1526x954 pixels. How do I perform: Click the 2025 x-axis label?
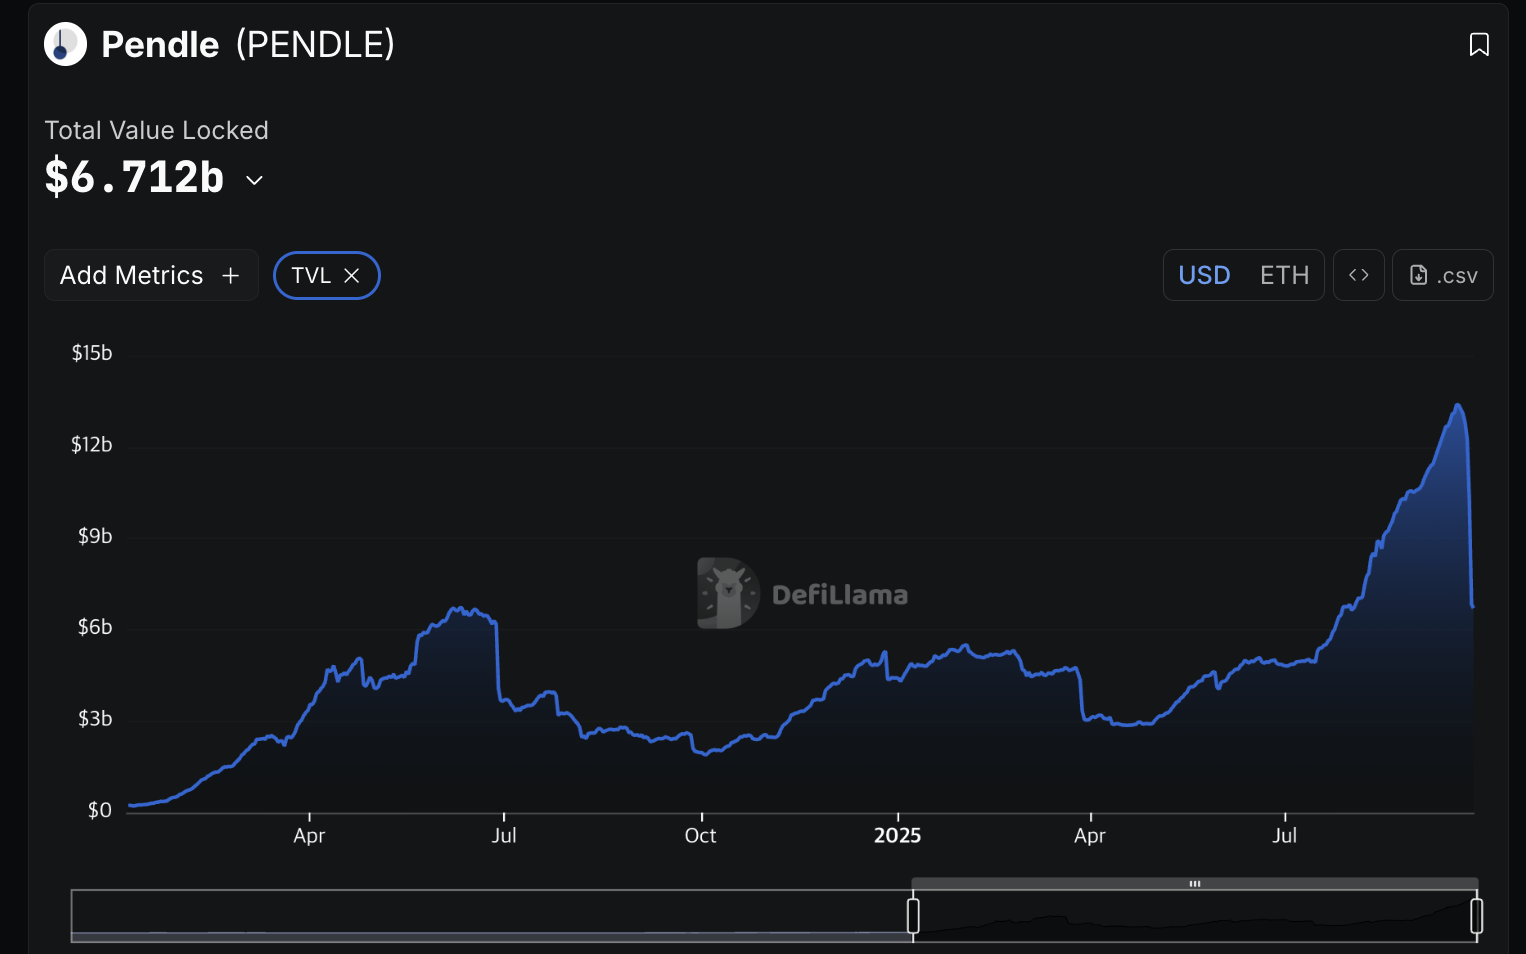pos(897,836)
